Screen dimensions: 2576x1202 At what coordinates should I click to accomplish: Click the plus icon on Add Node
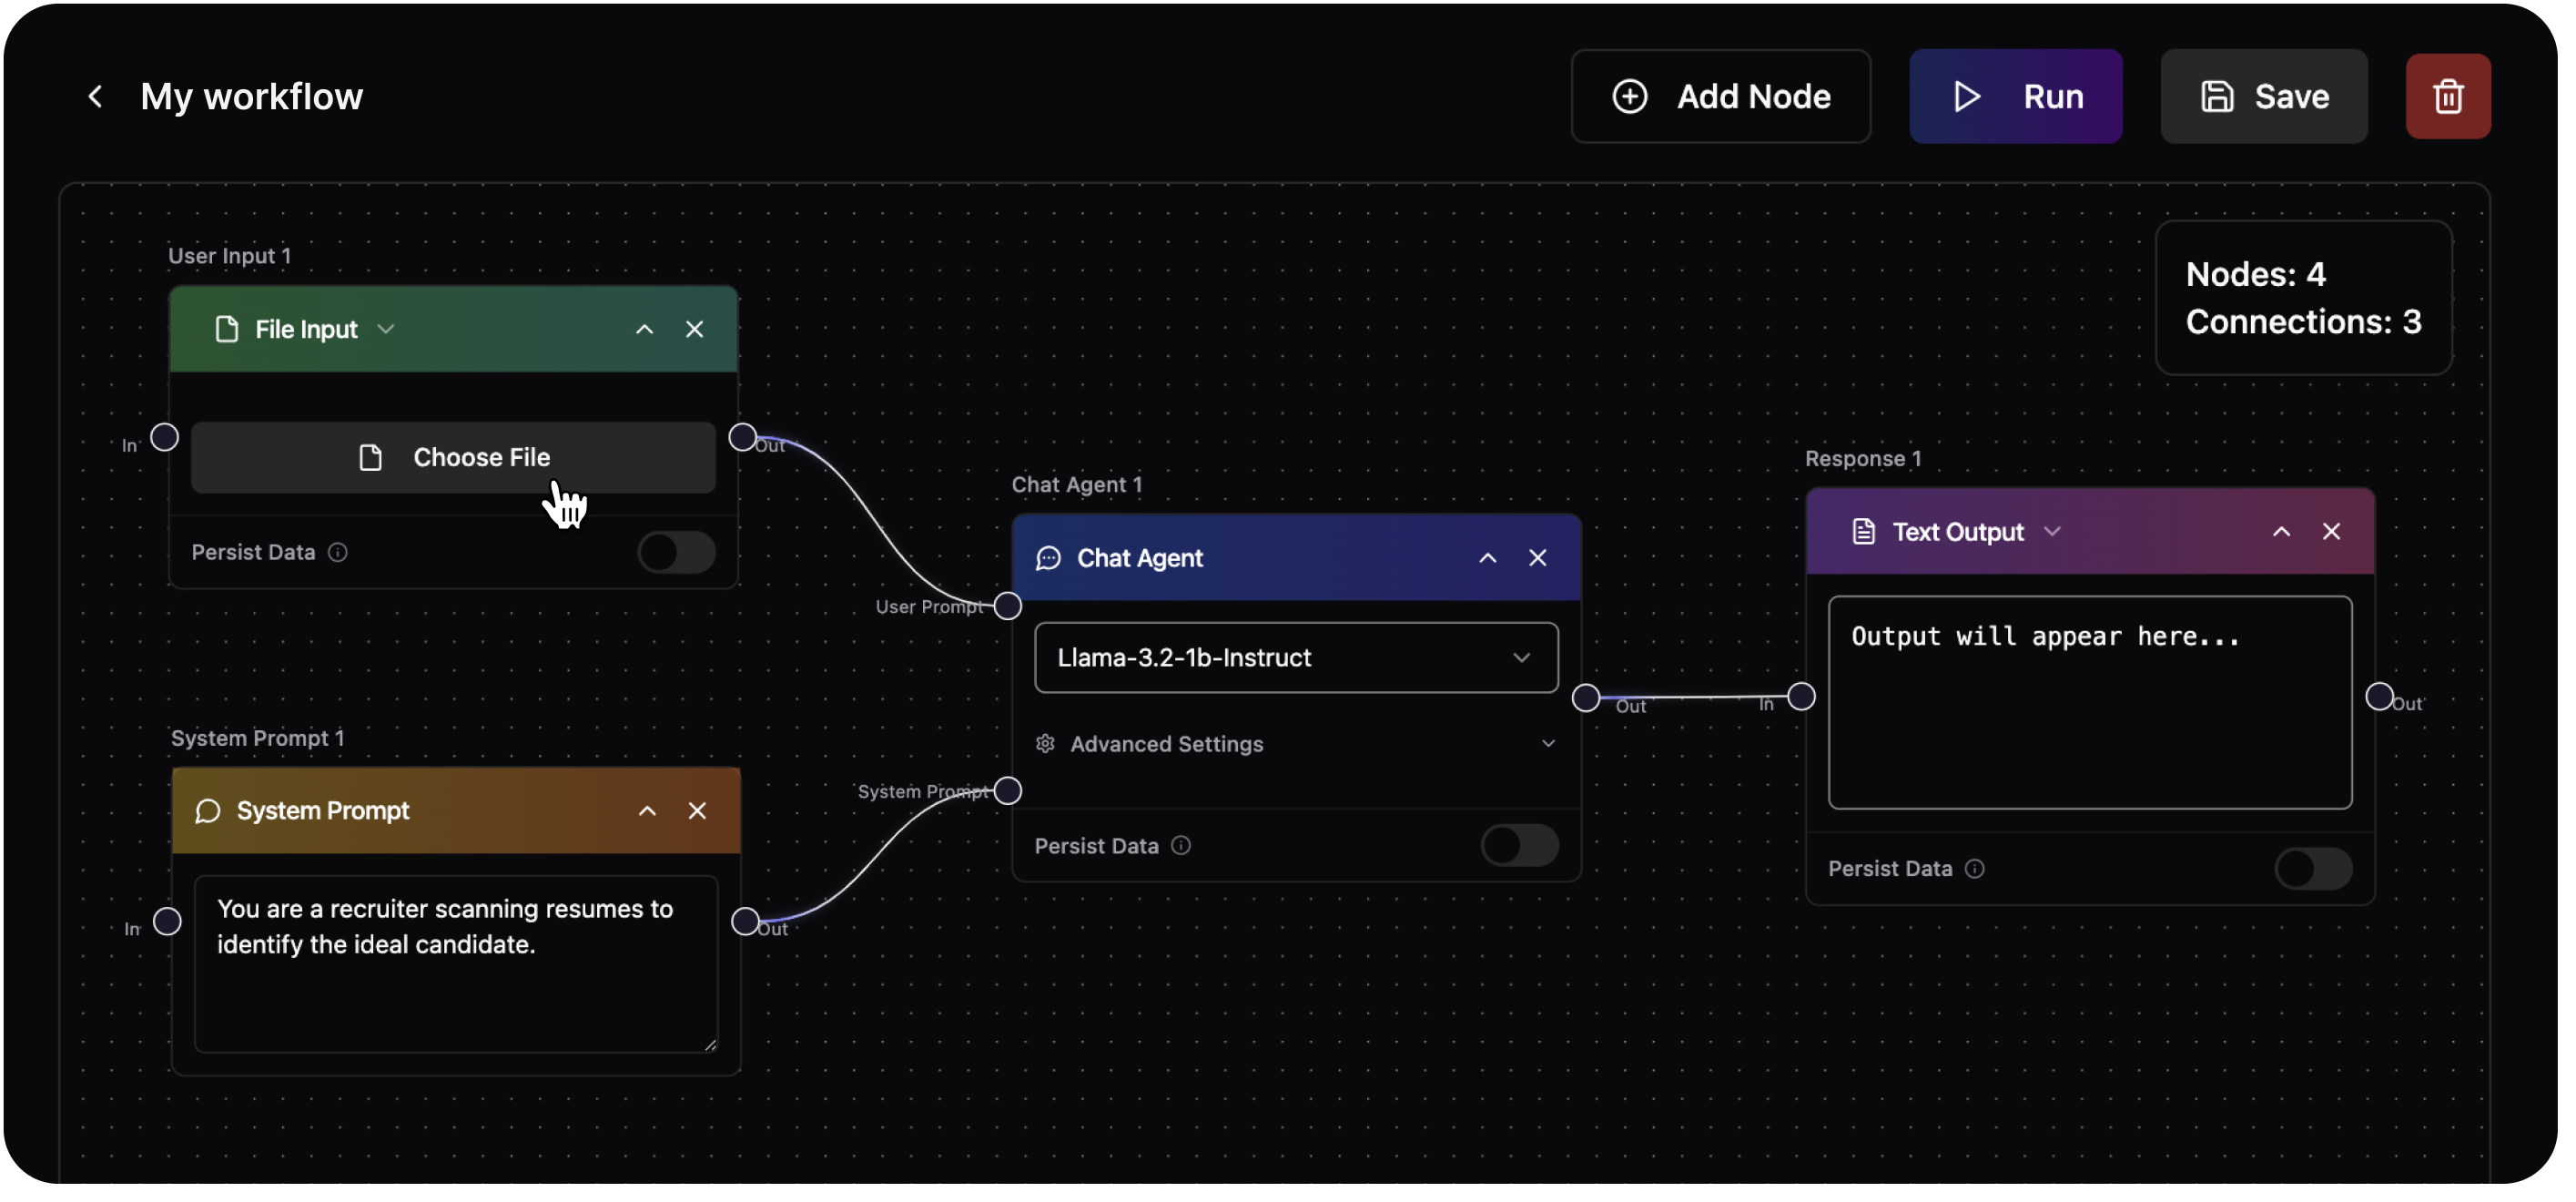pos(1629,96)
